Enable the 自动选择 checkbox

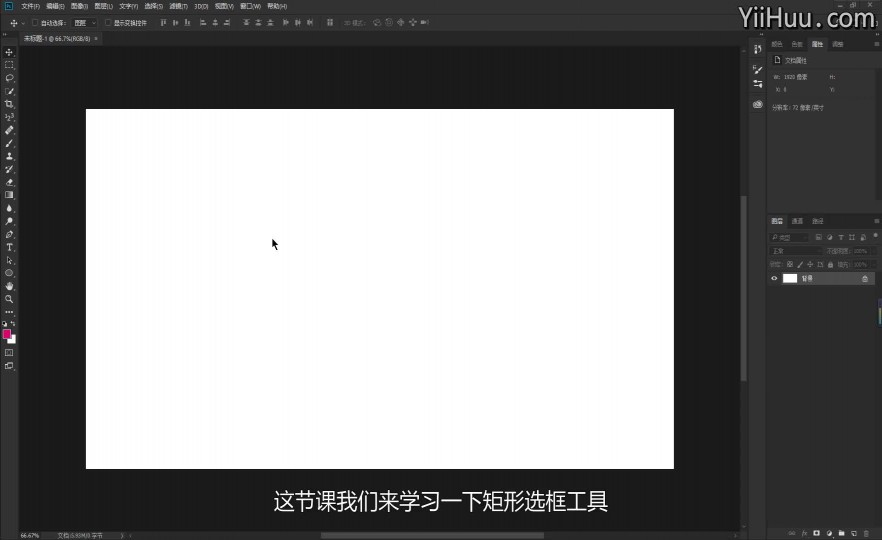click(x=35, y=22)
